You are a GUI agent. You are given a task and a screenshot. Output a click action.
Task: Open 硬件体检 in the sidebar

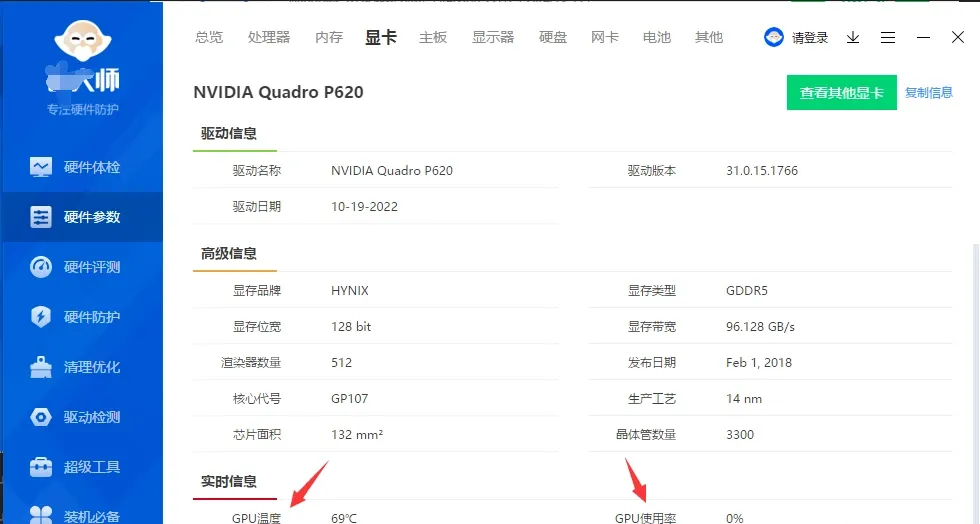pyautogui.click(x=81, y=167)
